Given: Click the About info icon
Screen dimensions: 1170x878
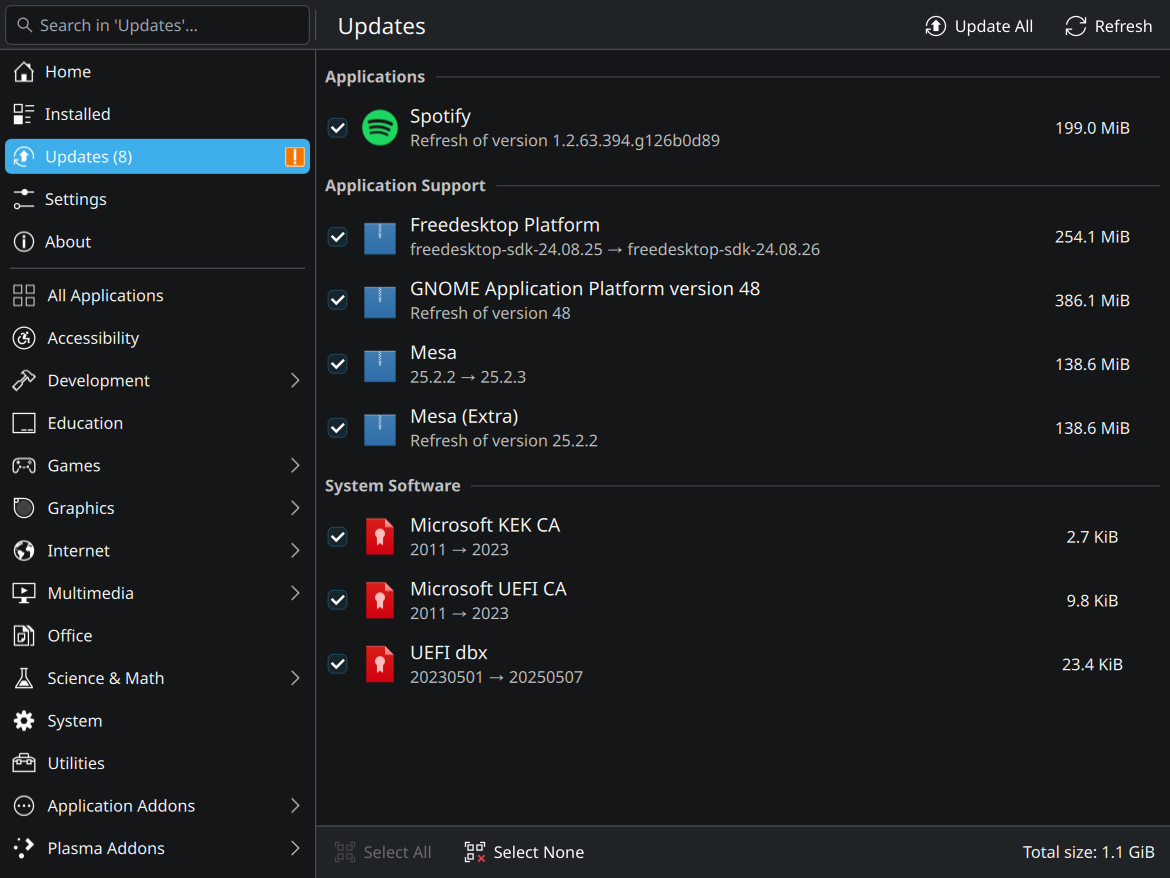Looking at the screenshot, I should click(24, 242).
